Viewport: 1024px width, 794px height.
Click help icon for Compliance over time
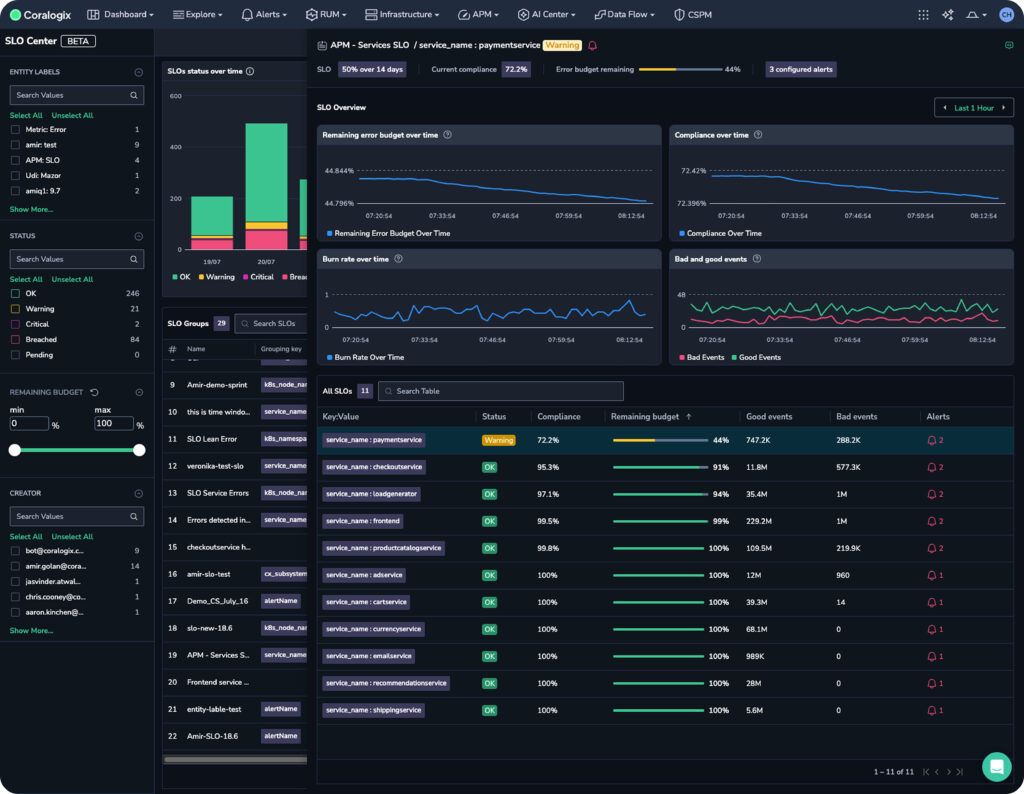click(758, 135)
